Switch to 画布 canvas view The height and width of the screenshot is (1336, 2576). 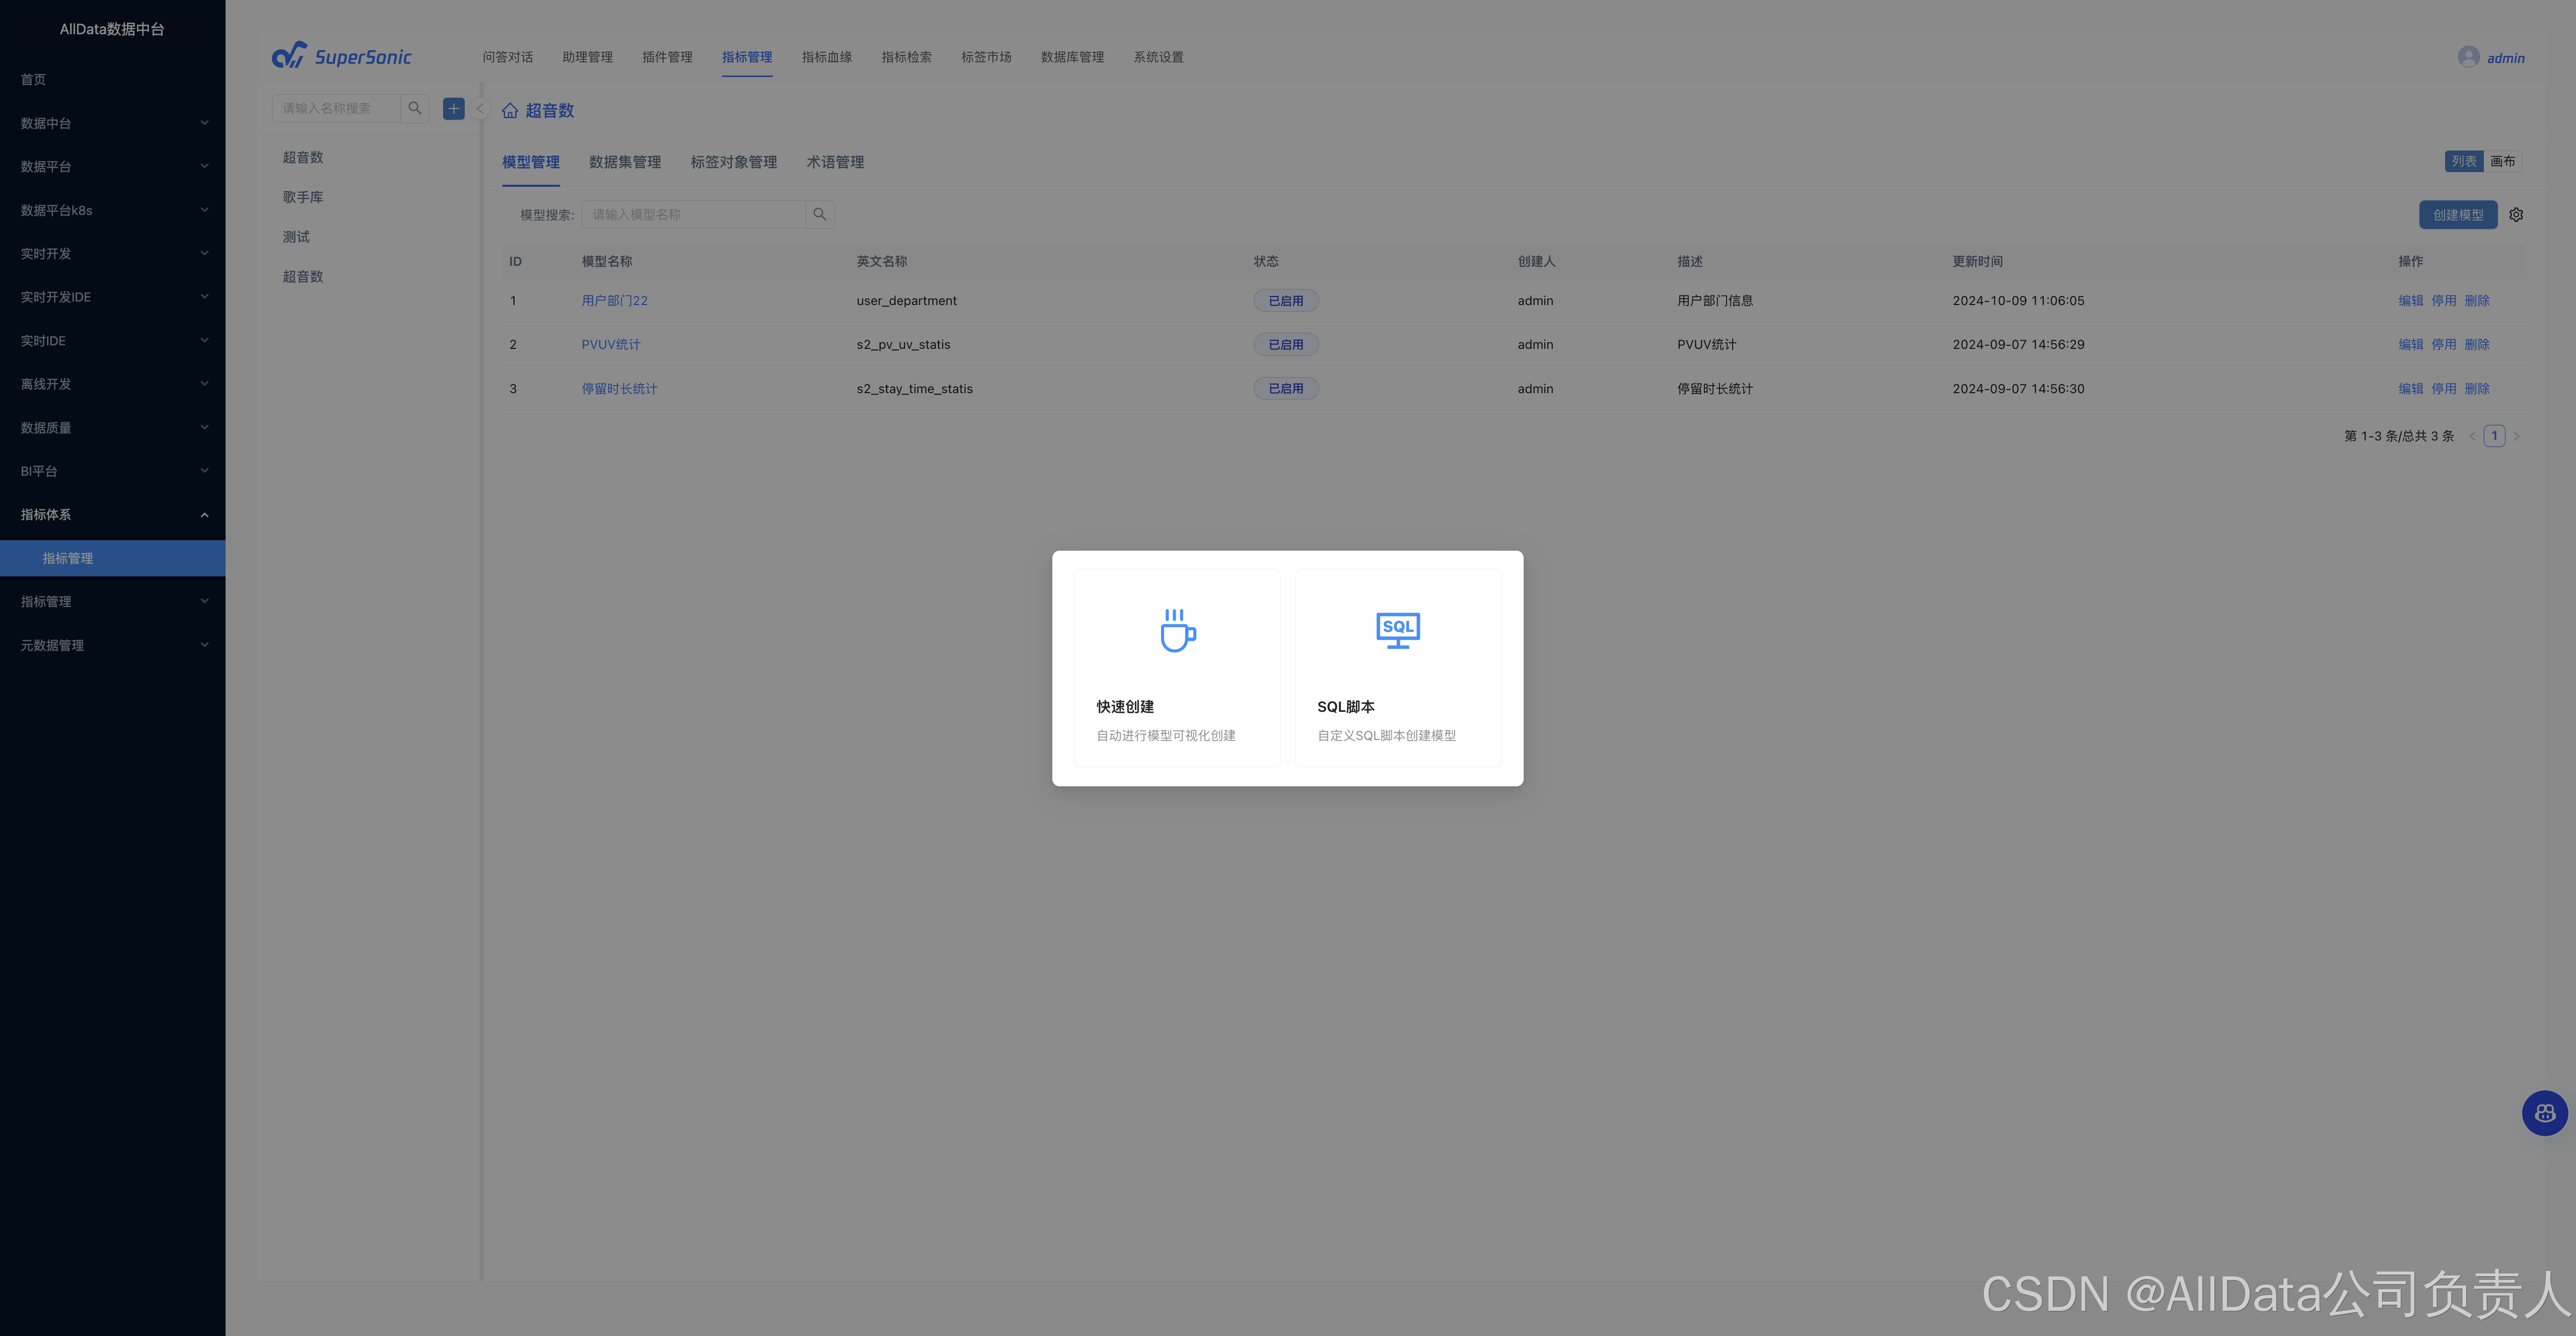(x=2502, y=161)
